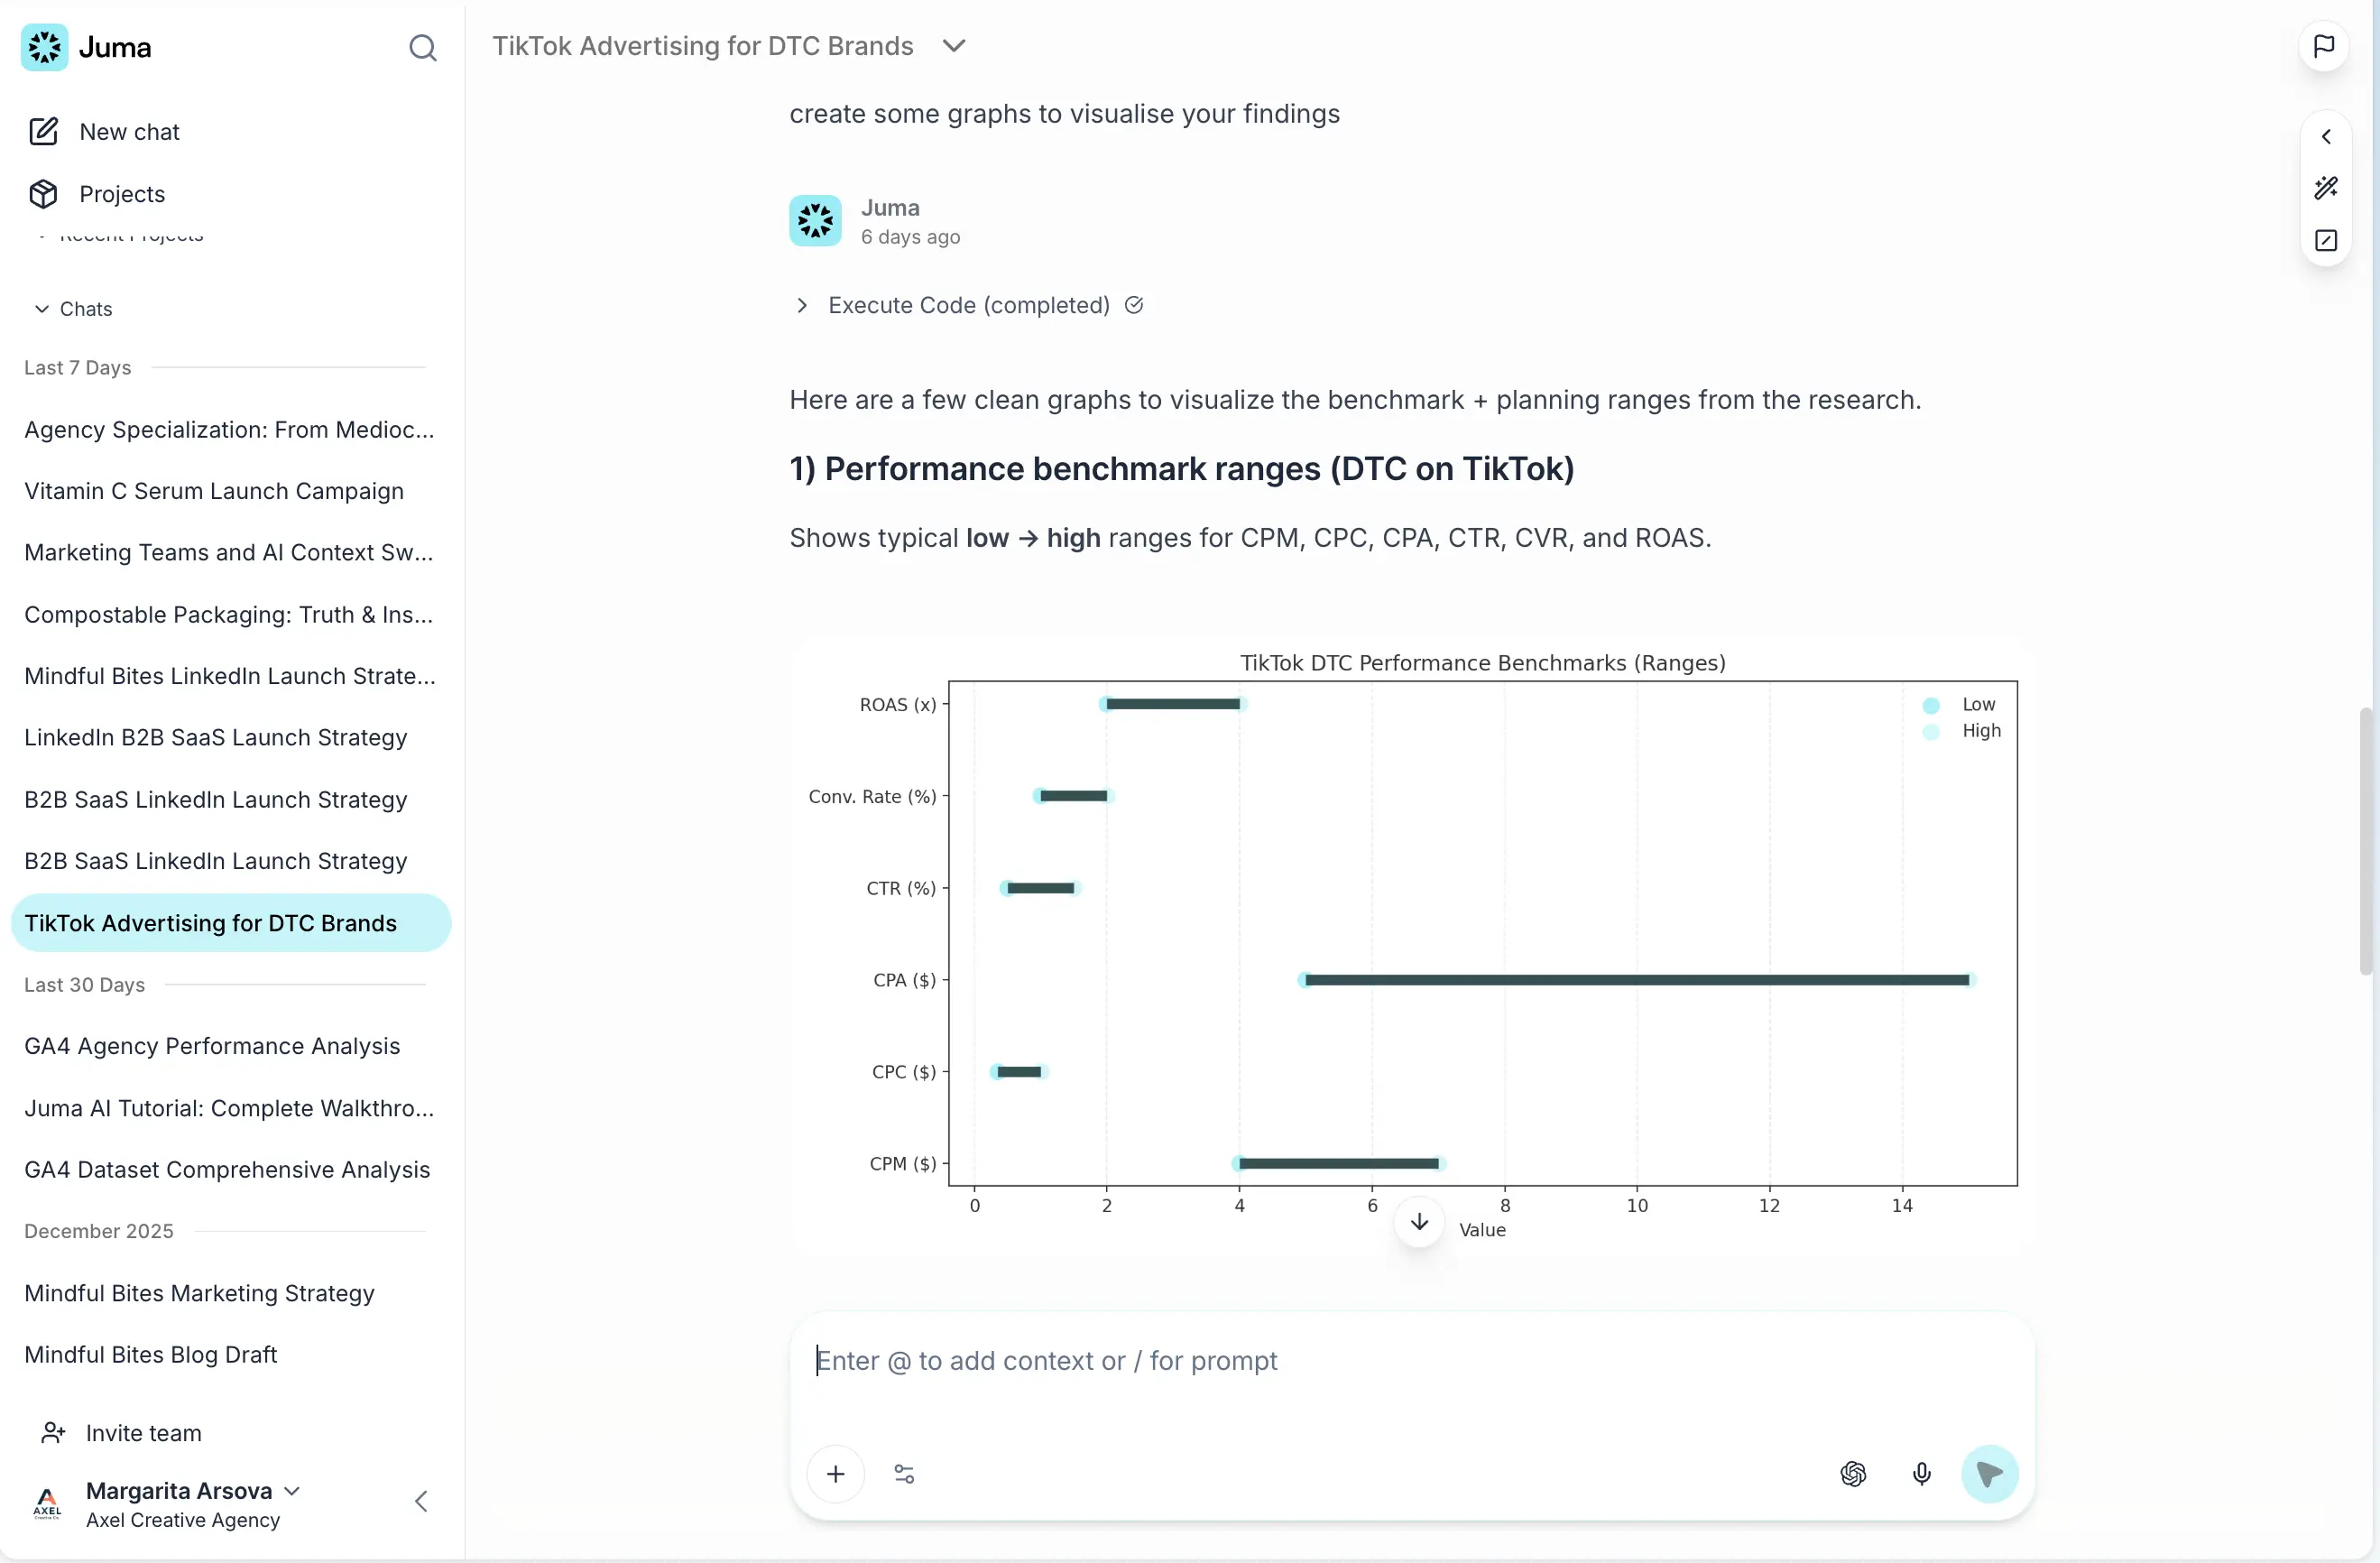2380x1563 pixels.
Task: Click the magic wand icon in right panel
Action: (2326, 188)
